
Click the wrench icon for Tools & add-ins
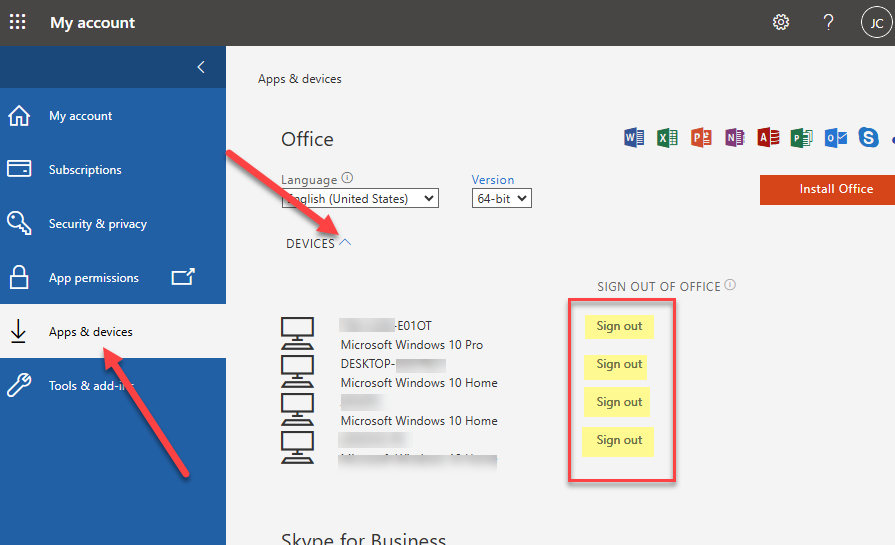point(19,385)
